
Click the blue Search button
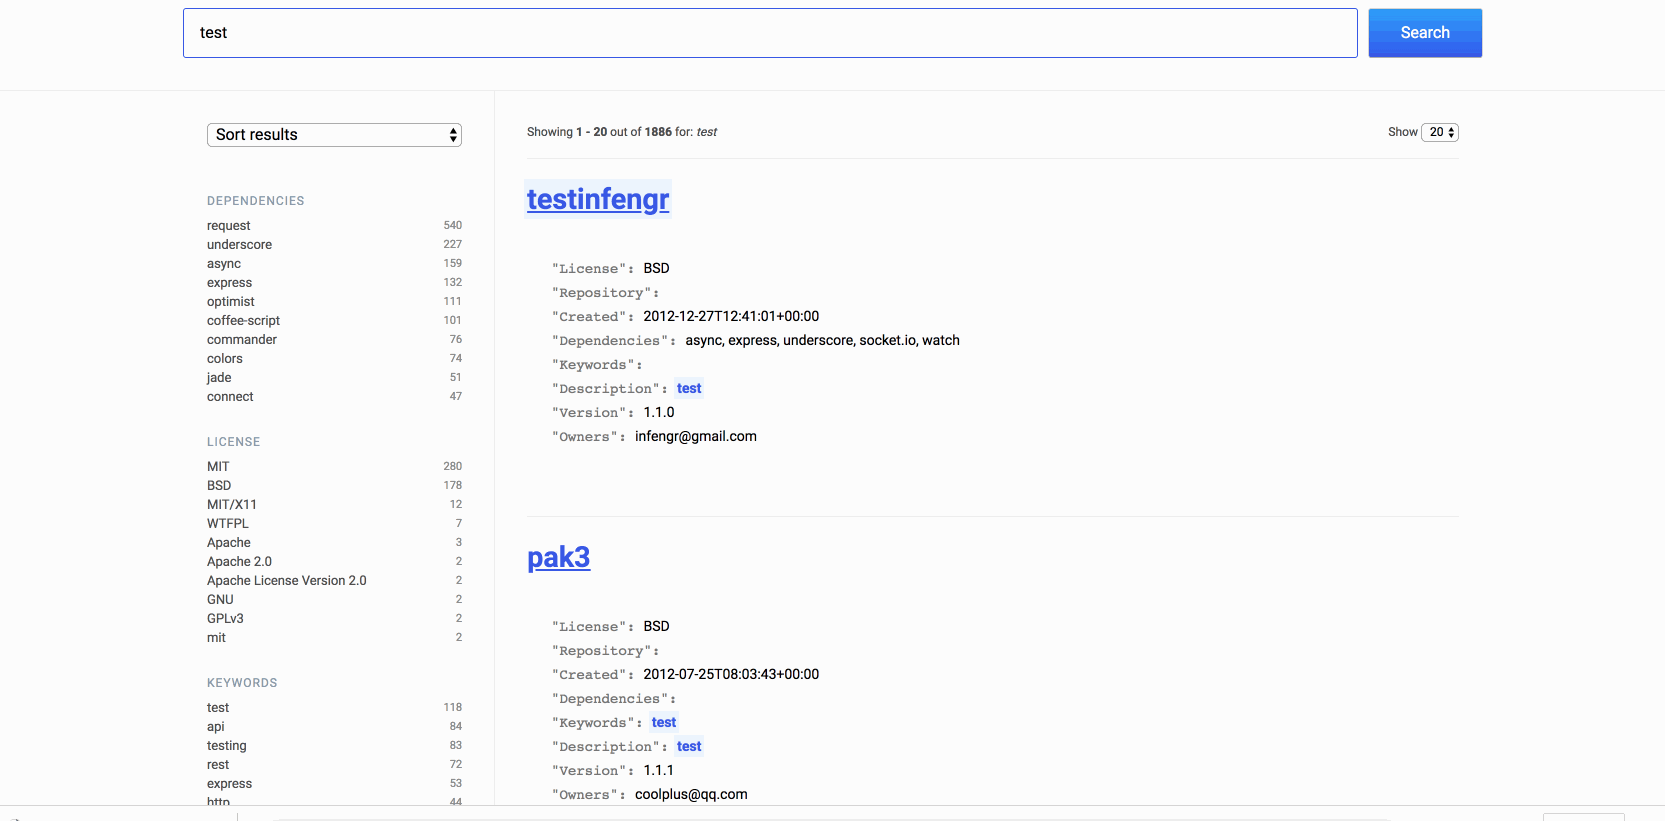tap(1425, 33)
